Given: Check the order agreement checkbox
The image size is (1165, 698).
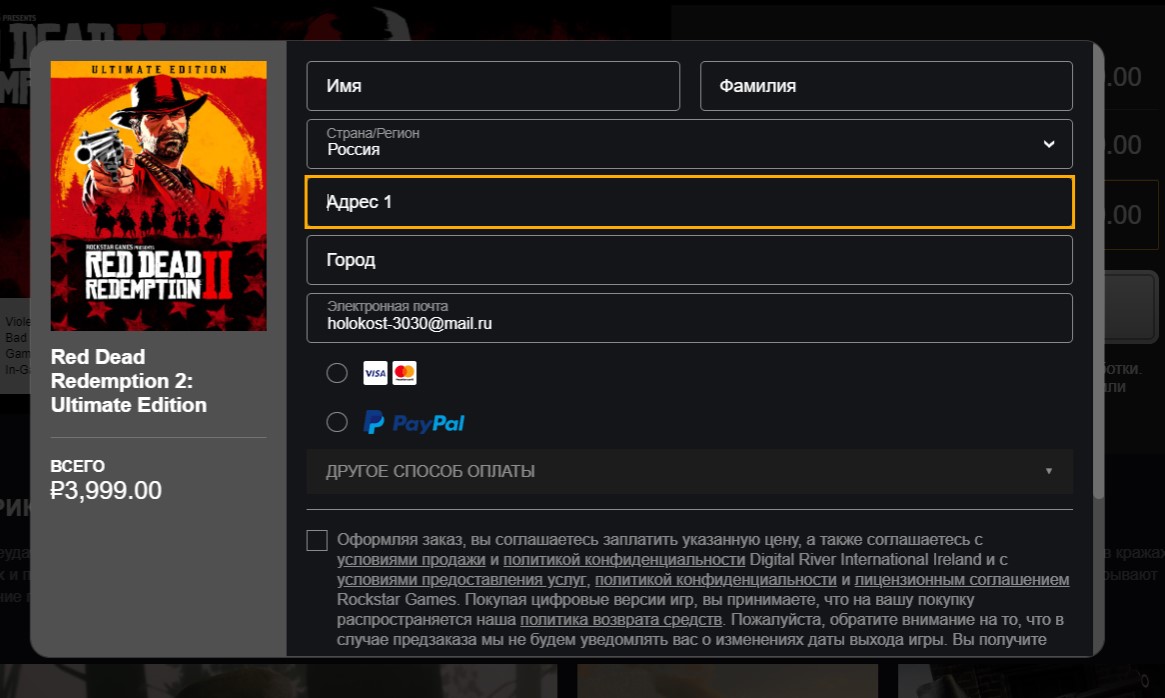Looking at the screenshot, I should pos(317,541).
